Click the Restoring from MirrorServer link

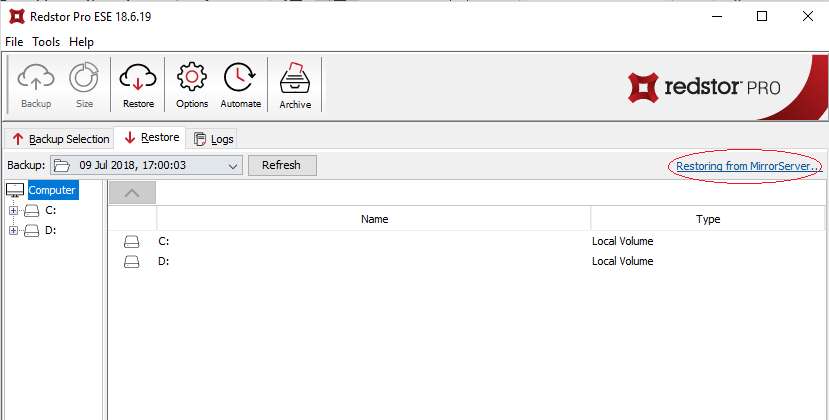pos(748,166)
